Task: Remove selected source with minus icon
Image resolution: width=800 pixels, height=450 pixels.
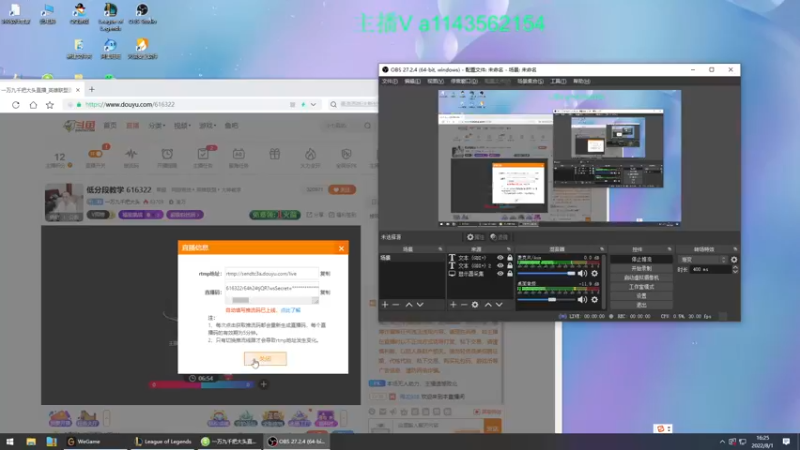Action: [x=464, y=305]
